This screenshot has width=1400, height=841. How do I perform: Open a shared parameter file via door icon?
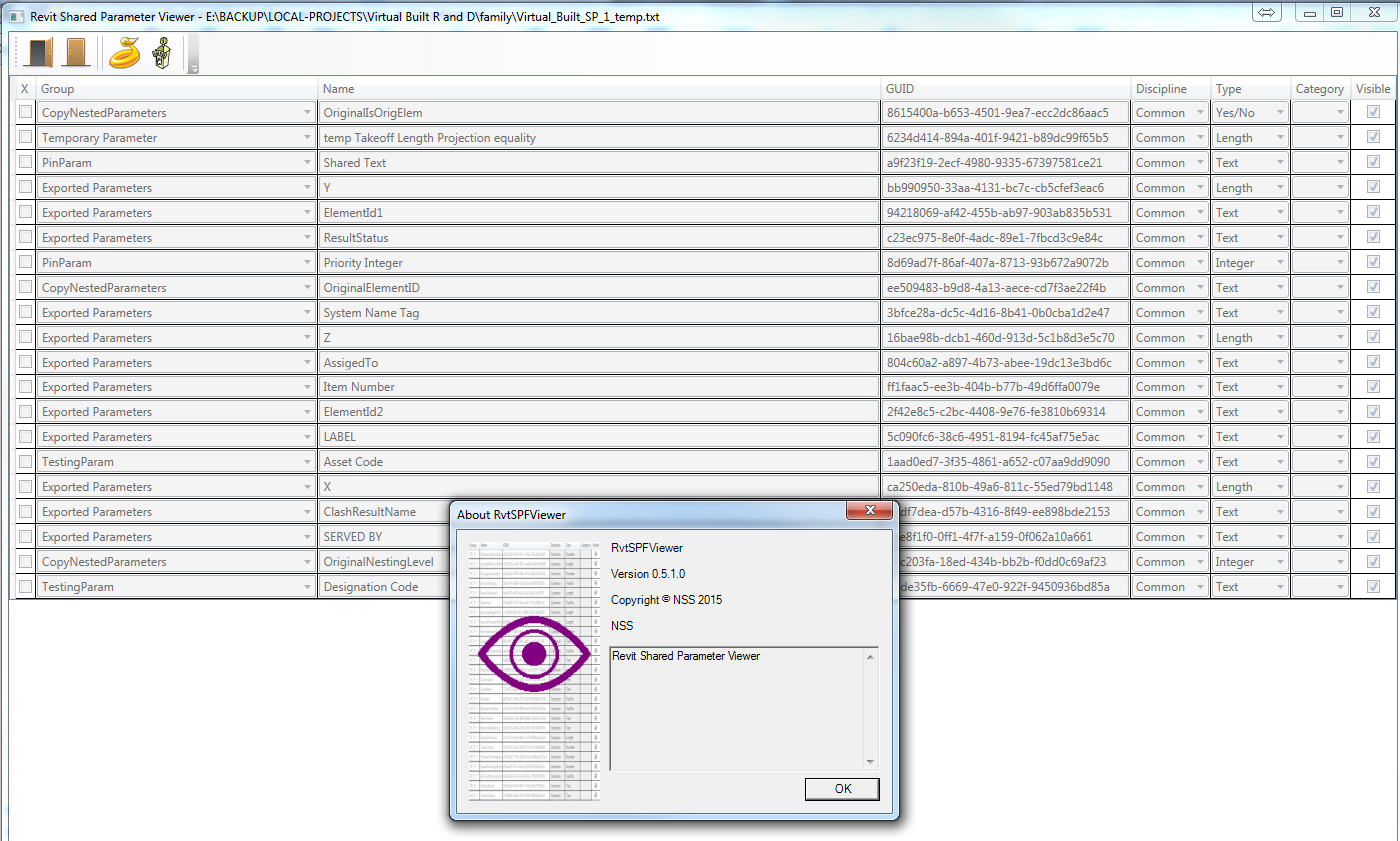pyautogui.click(x=38, y=52)
